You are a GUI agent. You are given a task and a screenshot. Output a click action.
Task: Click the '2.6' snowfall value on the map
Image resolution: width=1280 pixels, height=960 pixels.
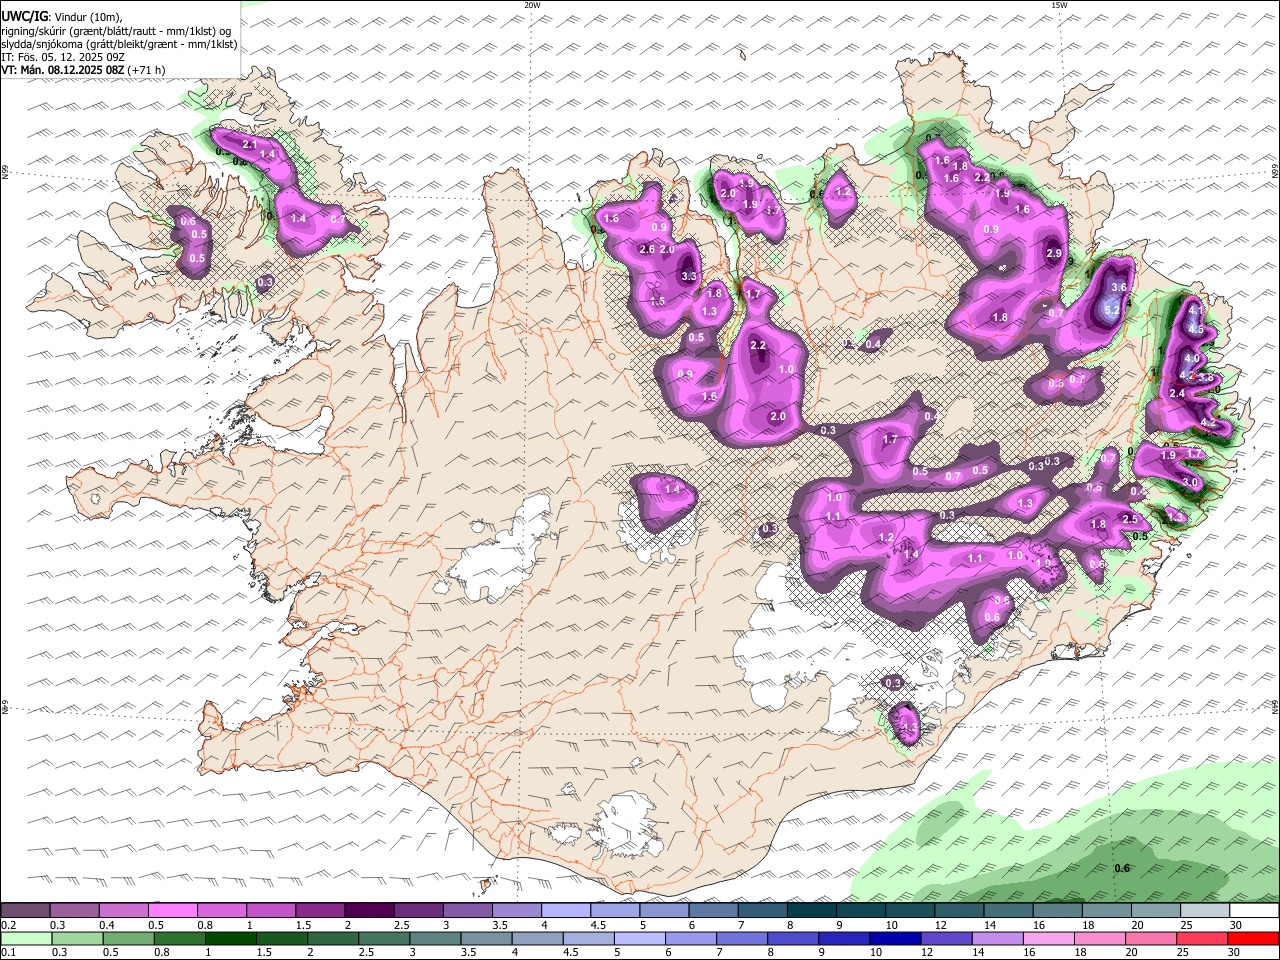click(x=647, y=250)
